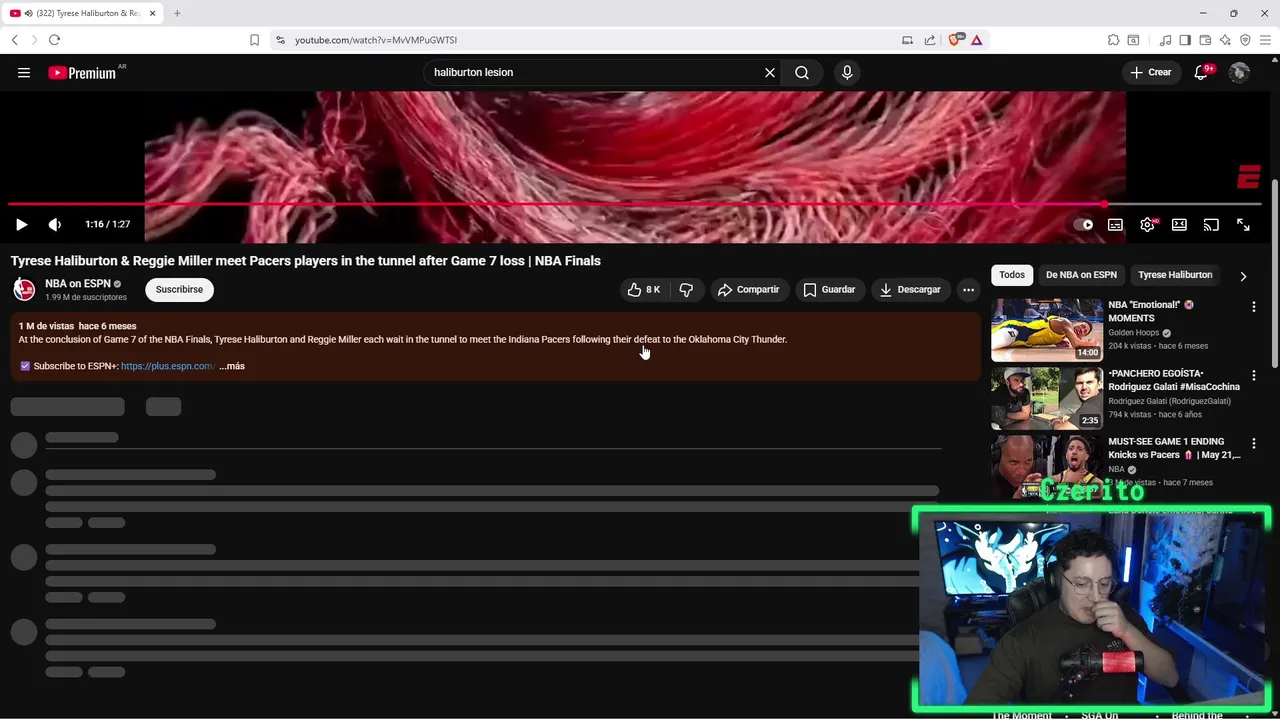Open the Brave Shields lion icon
Viewport: 1280px width, 720px height.
click(955, 39)
